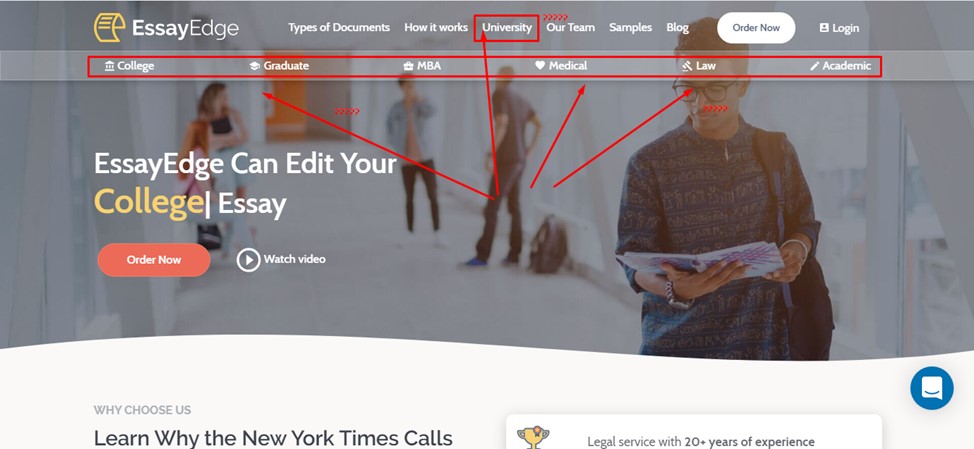Click the Graduate cap icon
This screenshot has width=974, height=449.
pos(254,66)
